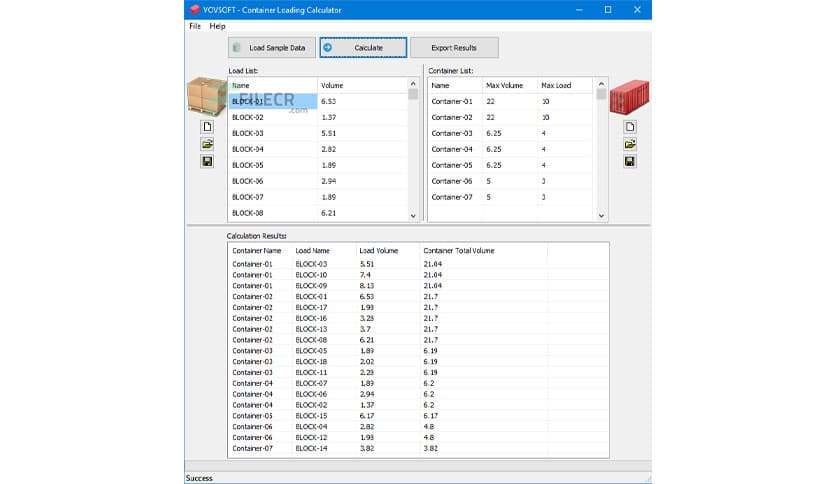Image resolution: width=836 pixels, height=484 pixels.
Task: Select the results row with BLOCK-16
Action: pyautogui.click(x=418, y=318)
